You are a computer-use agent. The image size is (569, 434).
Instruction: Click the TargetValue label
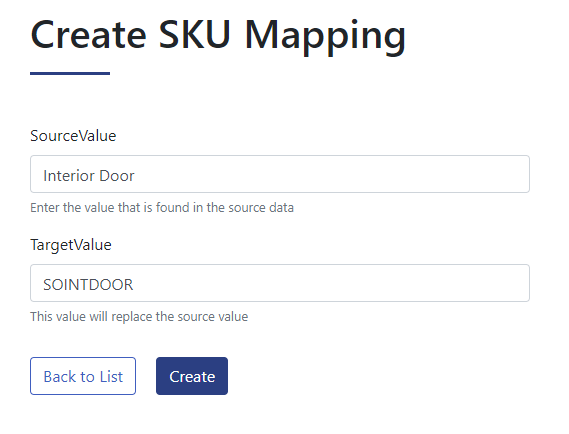(x=71, y=245)
